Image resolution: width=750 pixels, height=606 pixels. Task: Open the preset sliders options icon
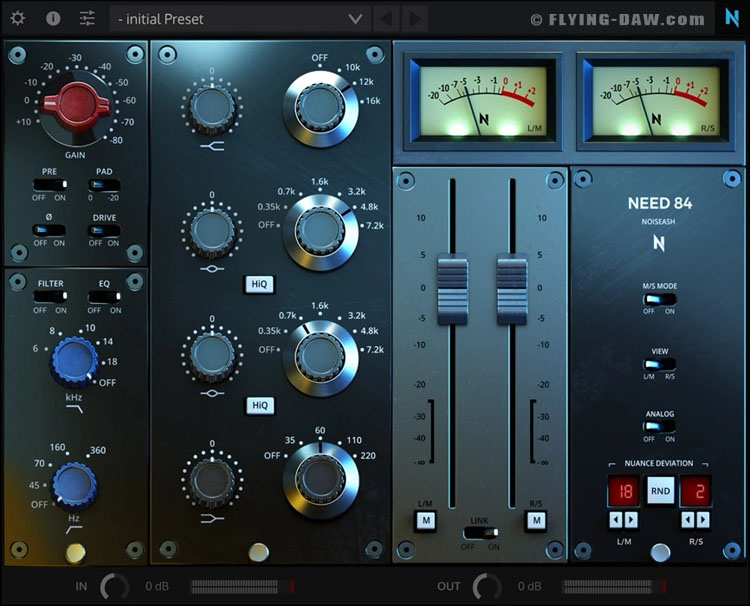point(87,19)
